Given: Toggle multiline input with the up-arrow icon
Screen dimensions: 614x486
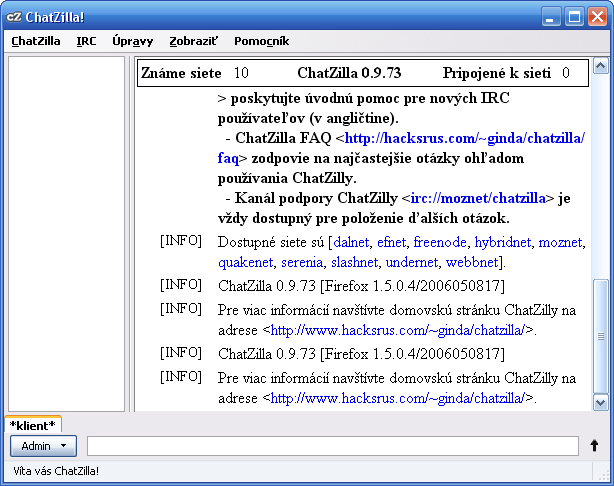Looking at the screenshot, I should click(x=594, y=446).
